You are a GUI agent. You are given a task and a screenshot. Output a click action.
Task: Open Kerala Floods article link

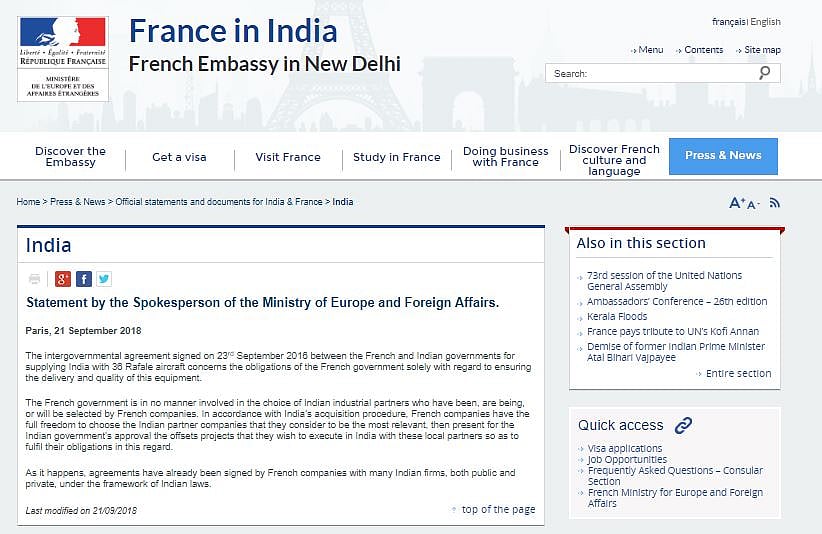(617, 316)
